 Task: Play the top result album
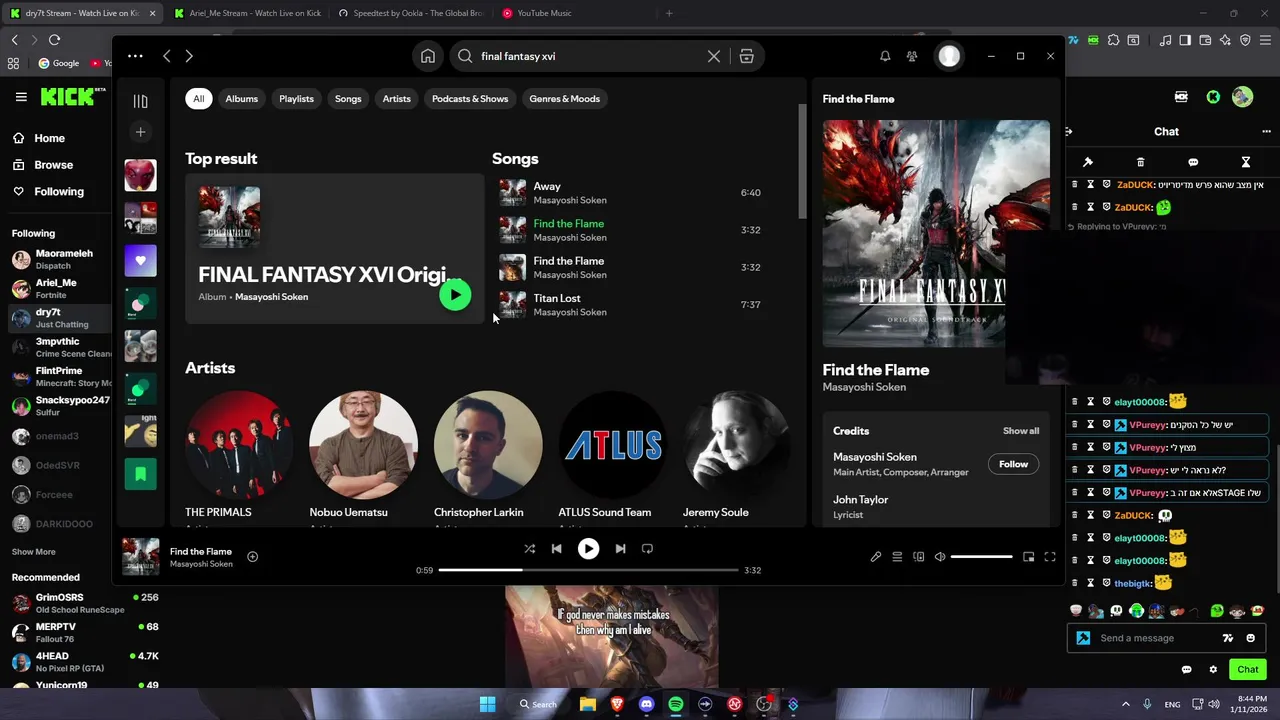click(x=455, y=295)
